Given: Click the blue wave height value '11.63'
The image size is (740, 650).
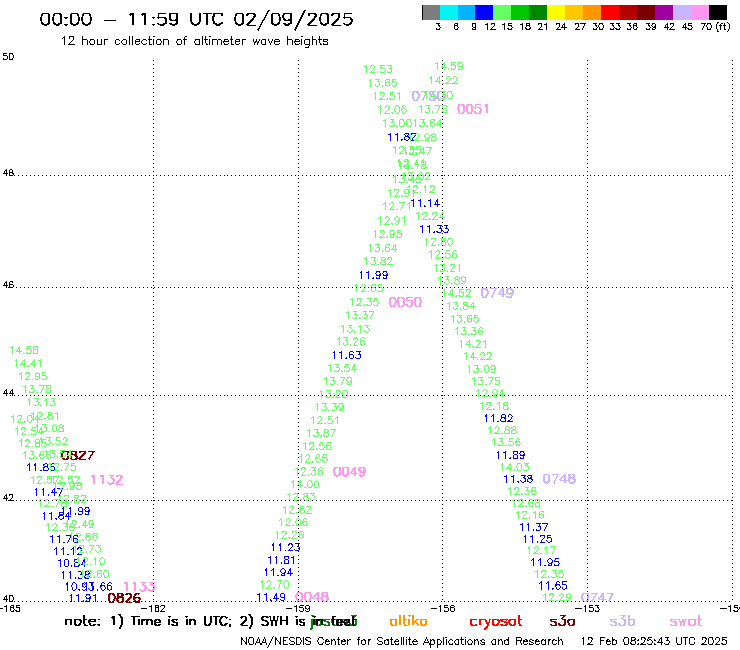Looking at the screenshot, I should pos(347,355).
